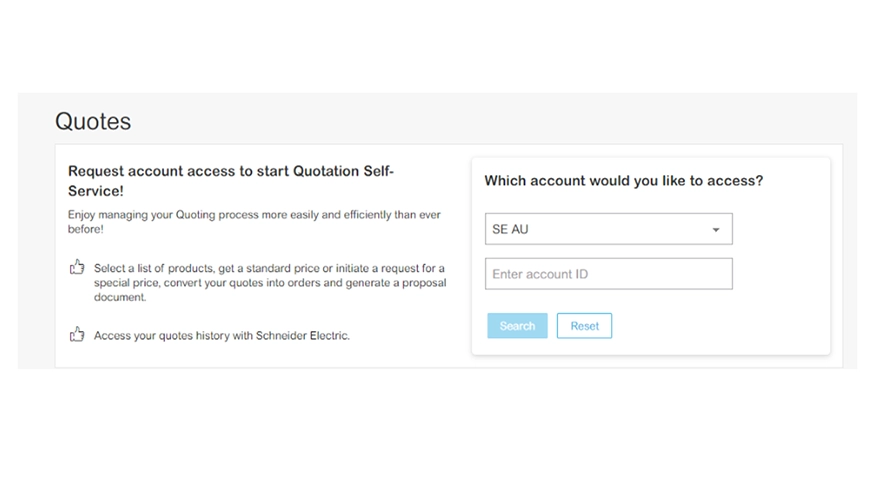Click the word 'Schneider Electric' in text
875x492 pixels.
point(302,335)
